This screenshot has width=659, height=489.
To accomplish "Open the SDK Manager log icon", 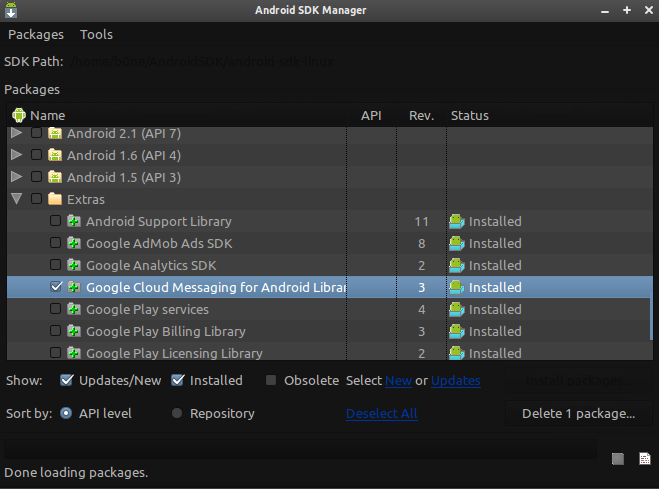I will 644,459.
